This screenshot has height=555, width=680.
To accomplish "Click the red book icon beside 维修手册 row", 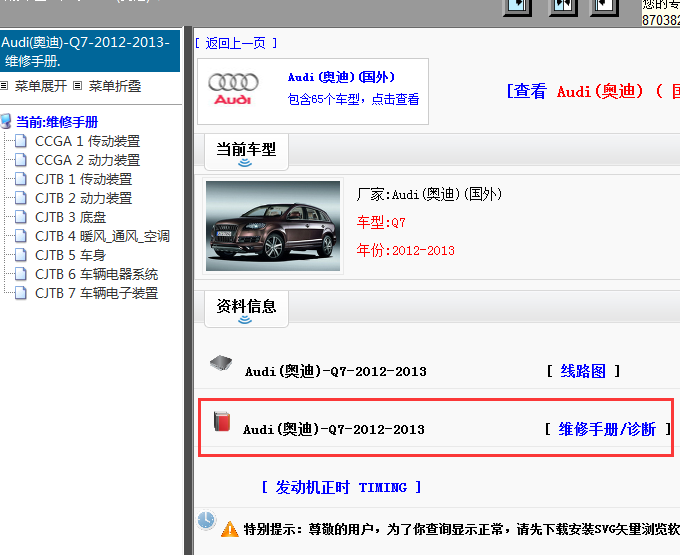I will click(x=222, y=421).
